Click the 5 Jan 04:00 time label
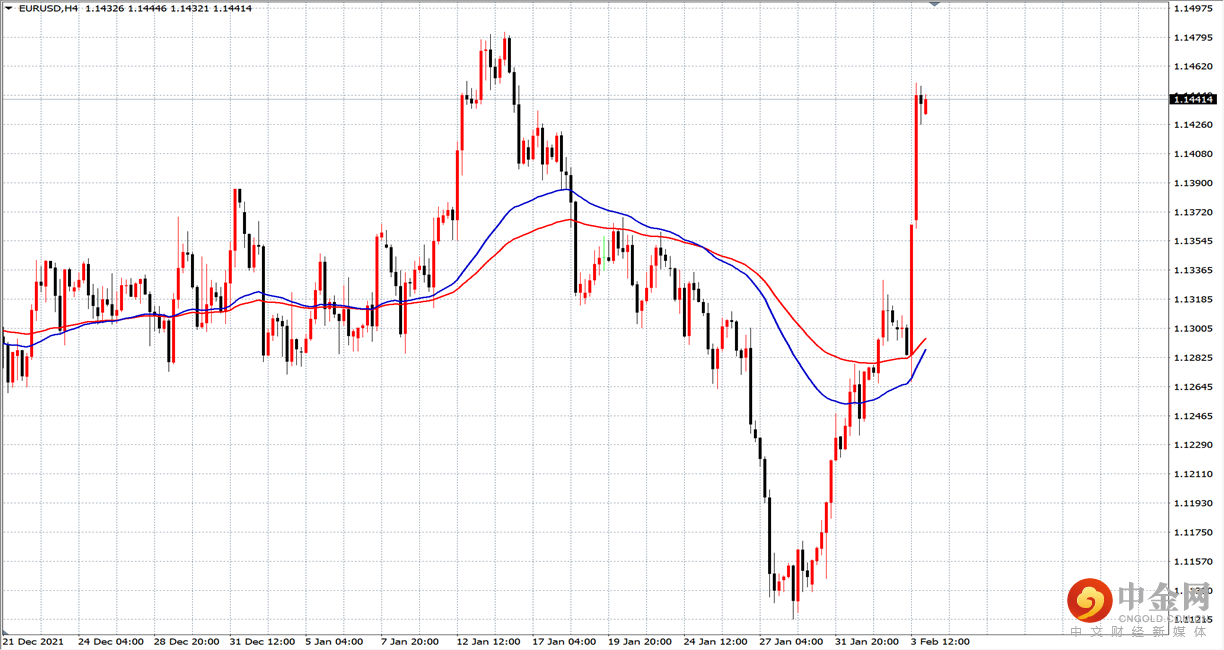Screen dimensions: 1224x650 click(334, 641)
